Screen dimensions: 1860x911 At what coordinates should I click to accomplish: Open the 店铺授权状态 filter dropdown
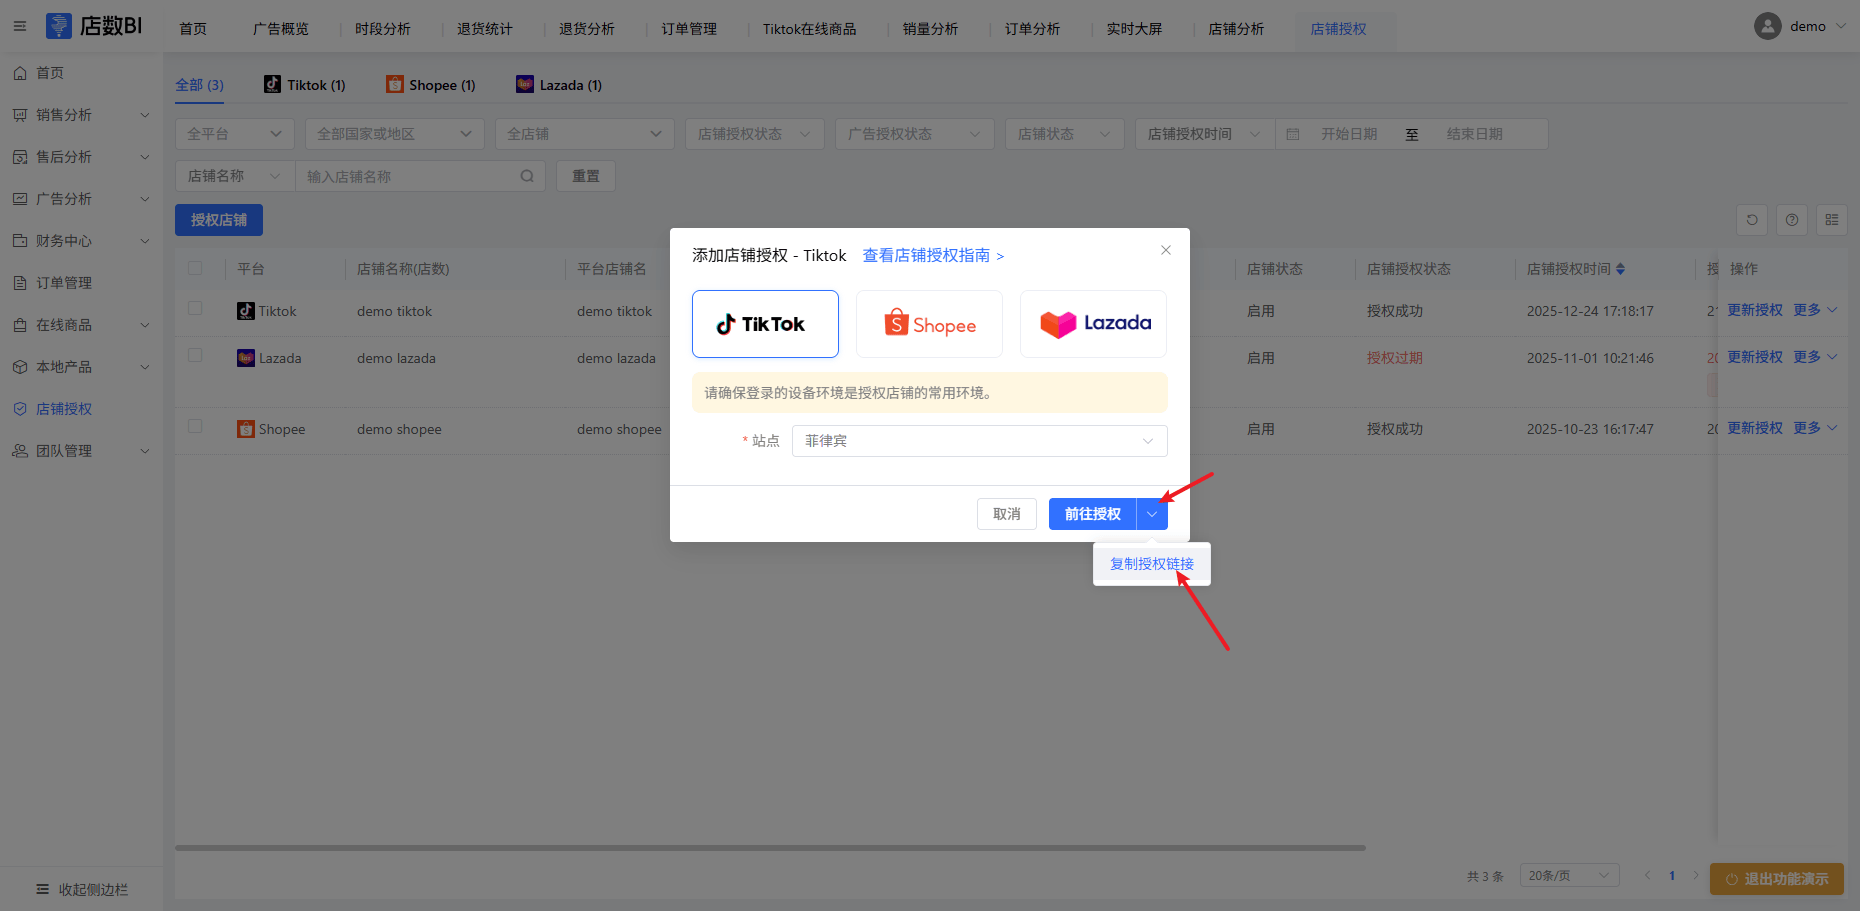[x=755, y=134]
